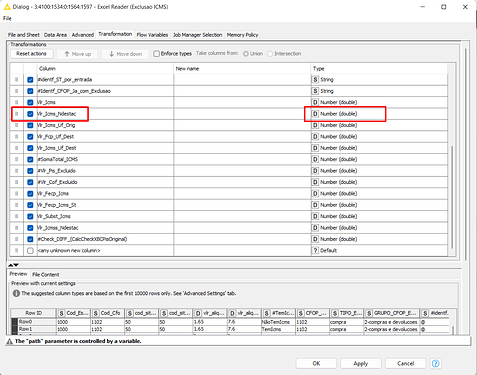Grab the drag handle of the Vr_Icms row
This screenshot has width=477, height=375.
[x=16, y=102]
